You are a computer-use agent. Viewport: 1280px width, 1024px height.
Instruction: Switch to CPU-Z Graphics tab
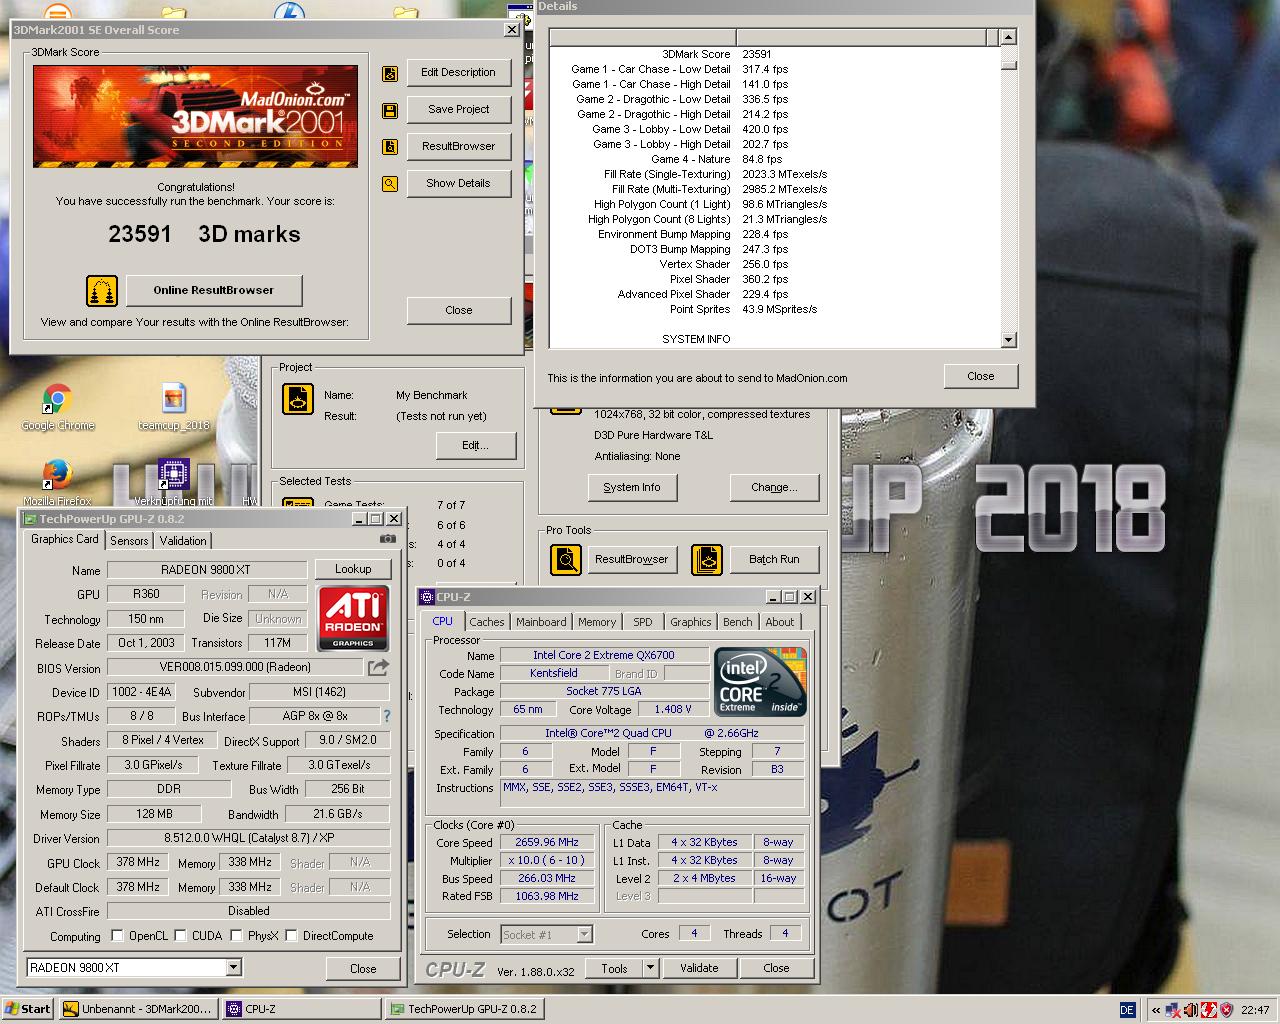[691, 622]
